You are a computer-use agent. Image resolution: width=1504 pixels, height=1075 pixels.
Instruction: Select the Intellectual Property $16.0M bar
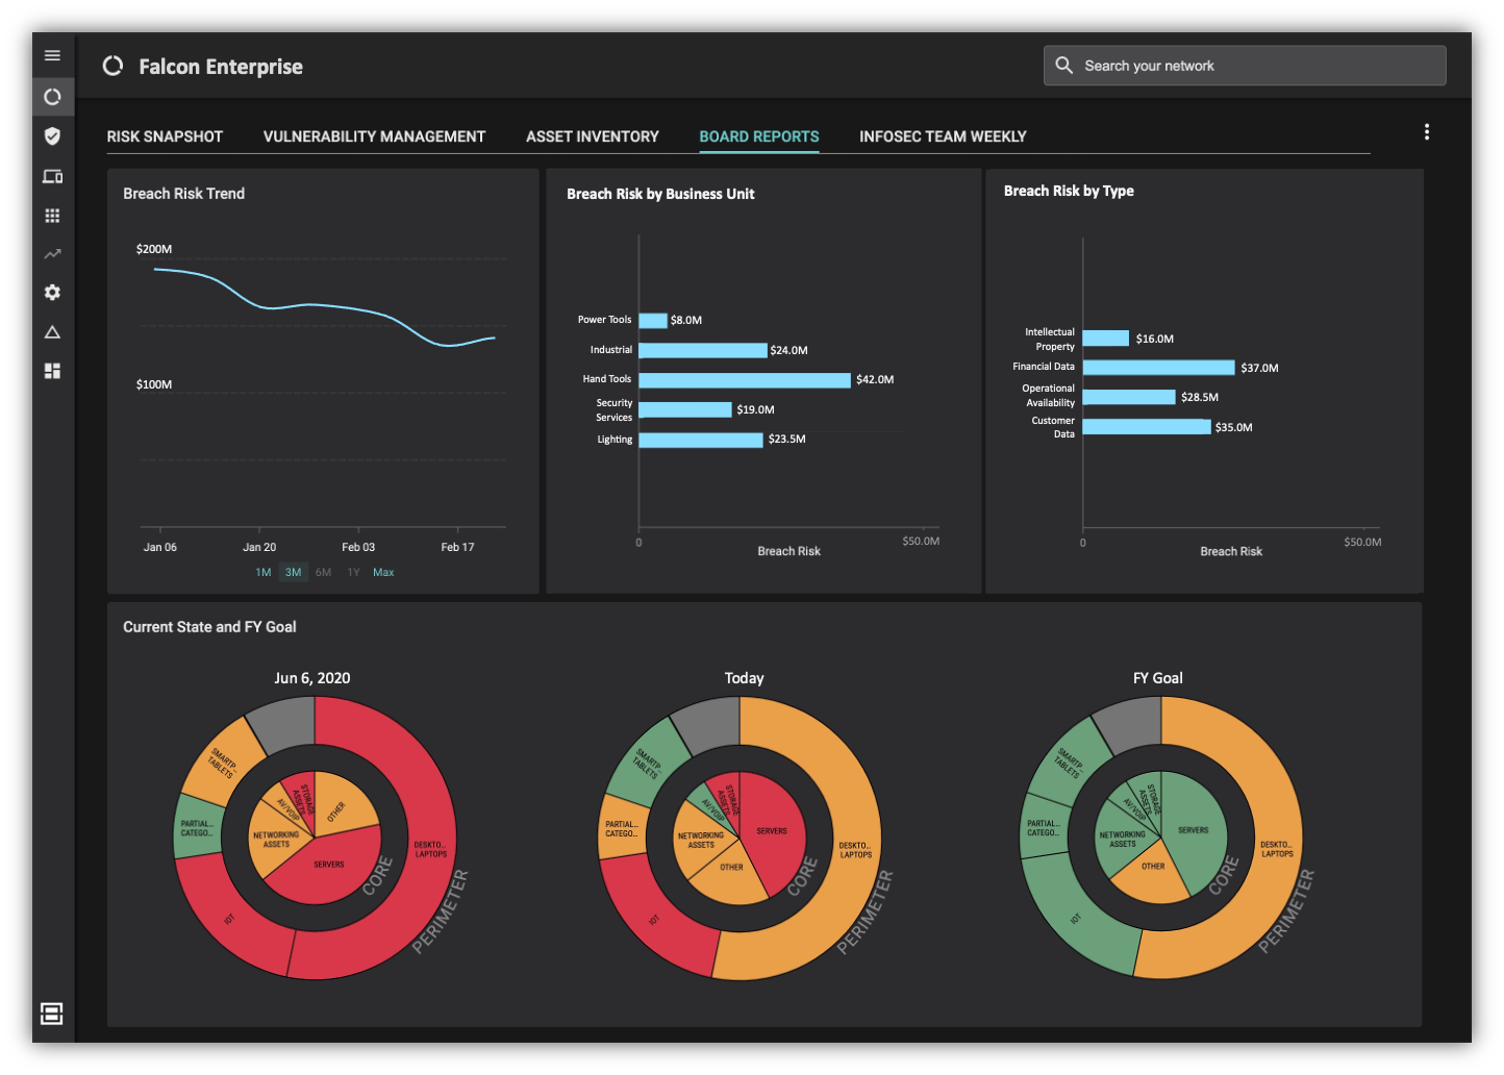tap(1106, 339)
